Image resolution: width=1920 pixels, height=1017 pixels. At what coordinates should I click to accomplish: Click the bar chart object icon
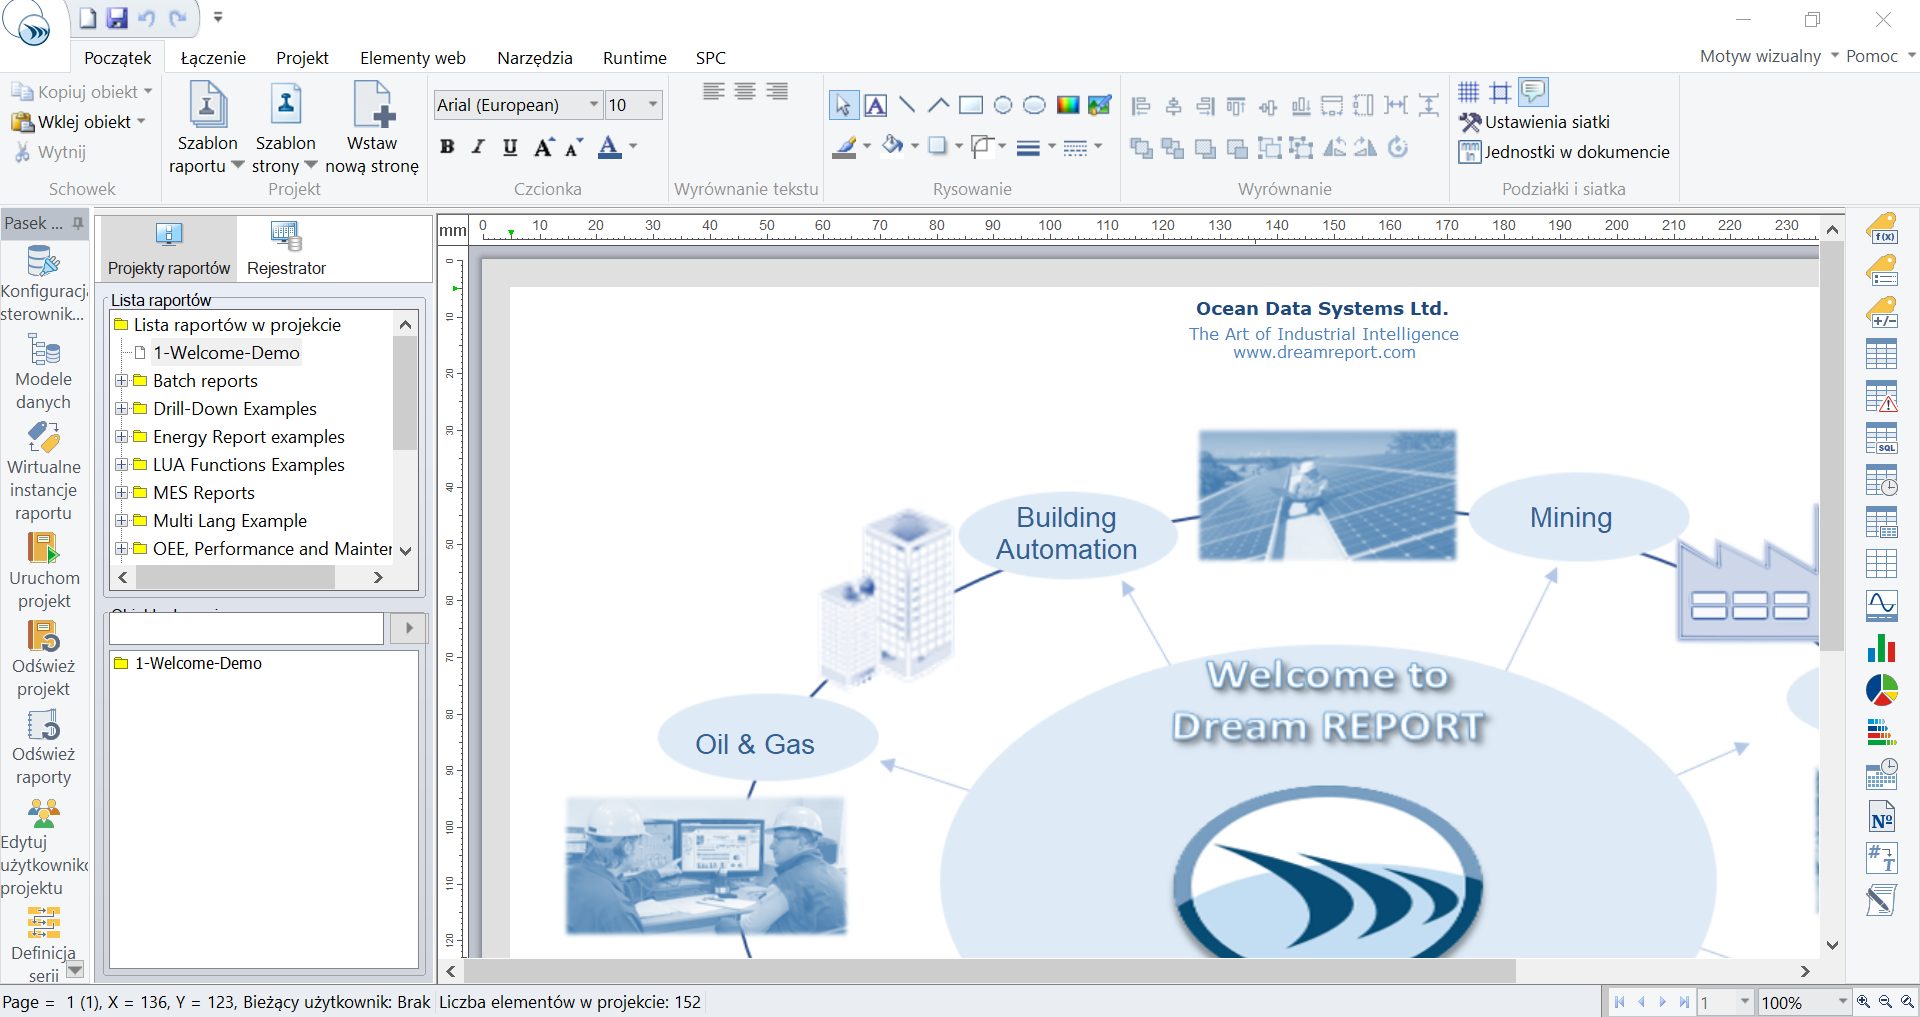[x=1881, y=648]
